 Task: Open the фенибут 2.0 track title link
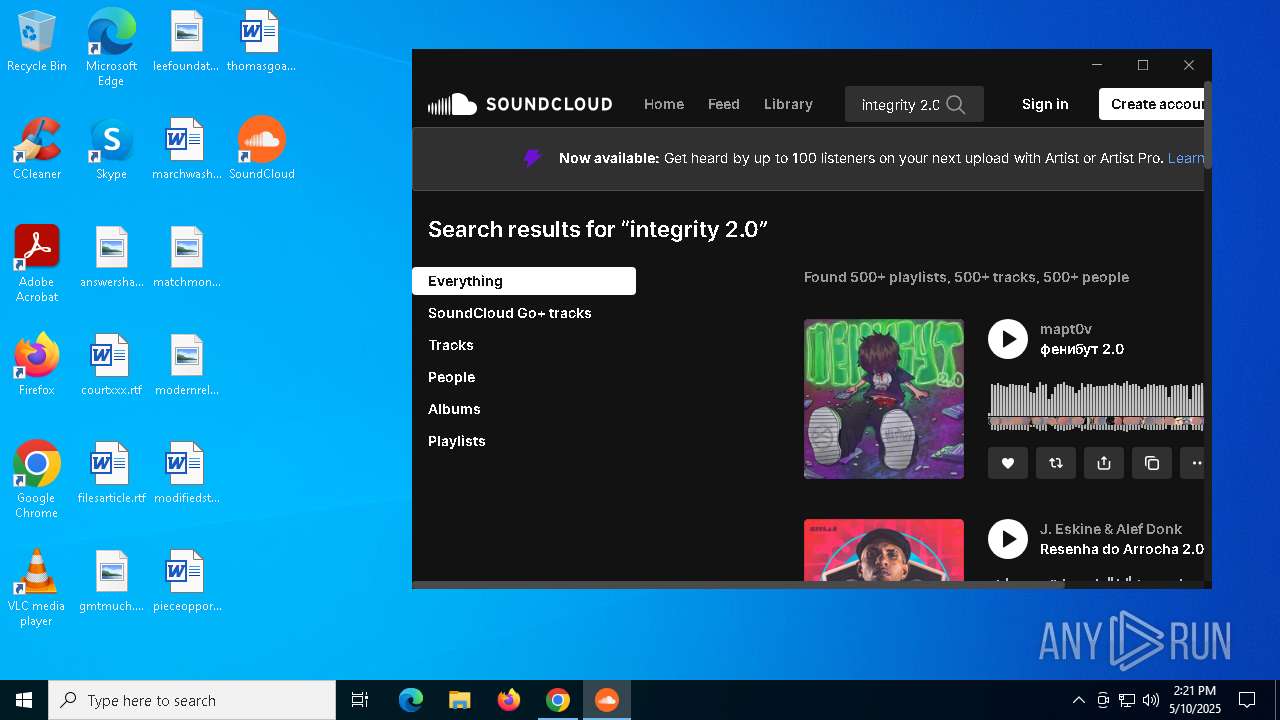pyautogui.click(x=1082, y=349)
